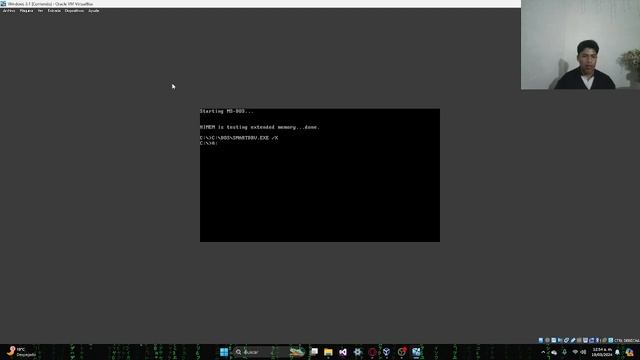The width and height of the screenshot is (640, 360).
Task: Click the HIMEM testing extended memory line
Action: (260, 127)
